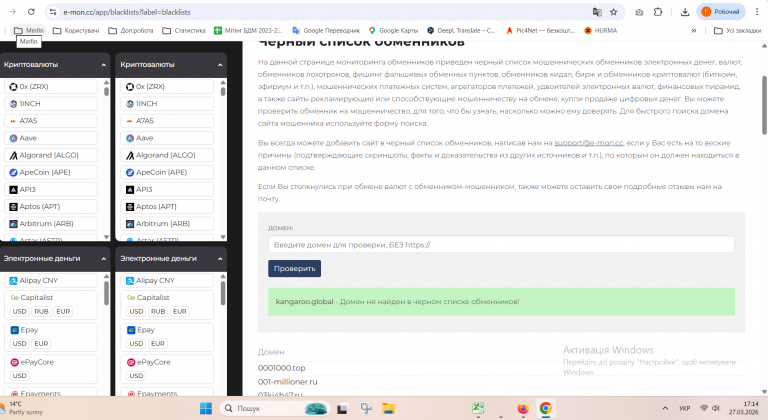Select Algorand (ALGO) in the right crypto list
768x420 pixels.
click(168, 155)
